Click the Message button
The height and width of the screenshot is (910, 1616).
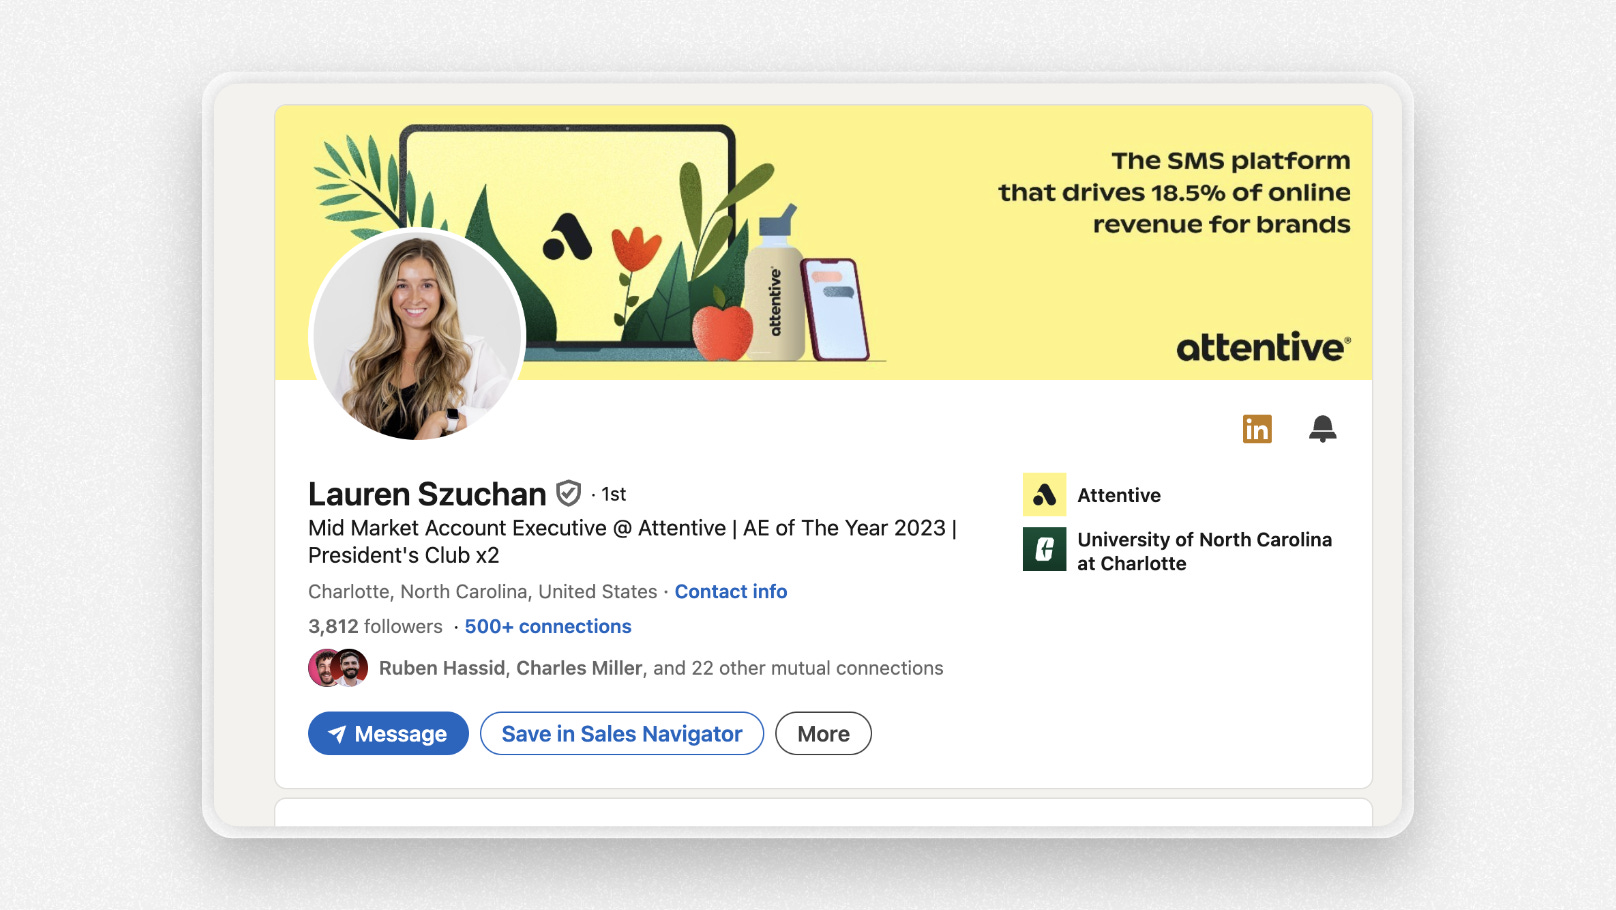click(388, 734)
